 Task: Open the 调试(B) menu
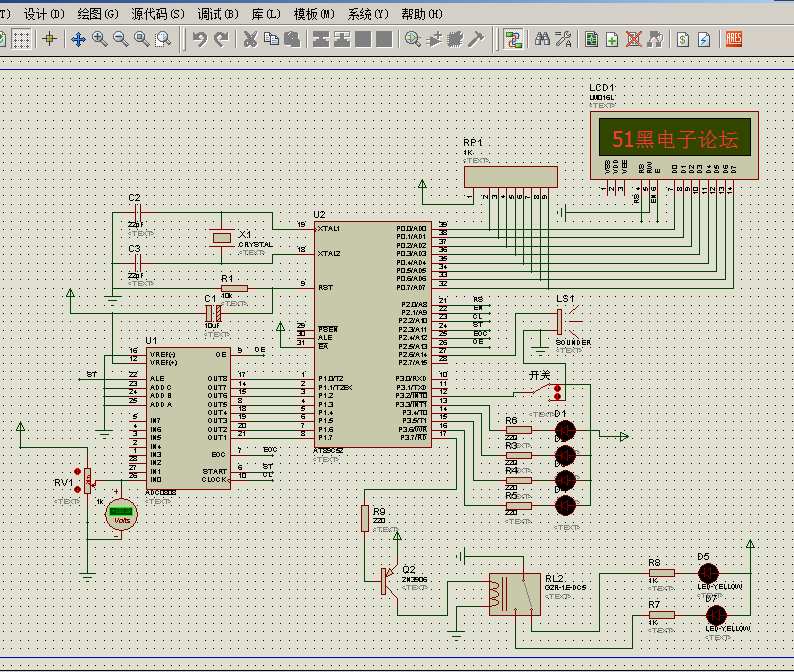pyautogui.click(x=217, y=14)
